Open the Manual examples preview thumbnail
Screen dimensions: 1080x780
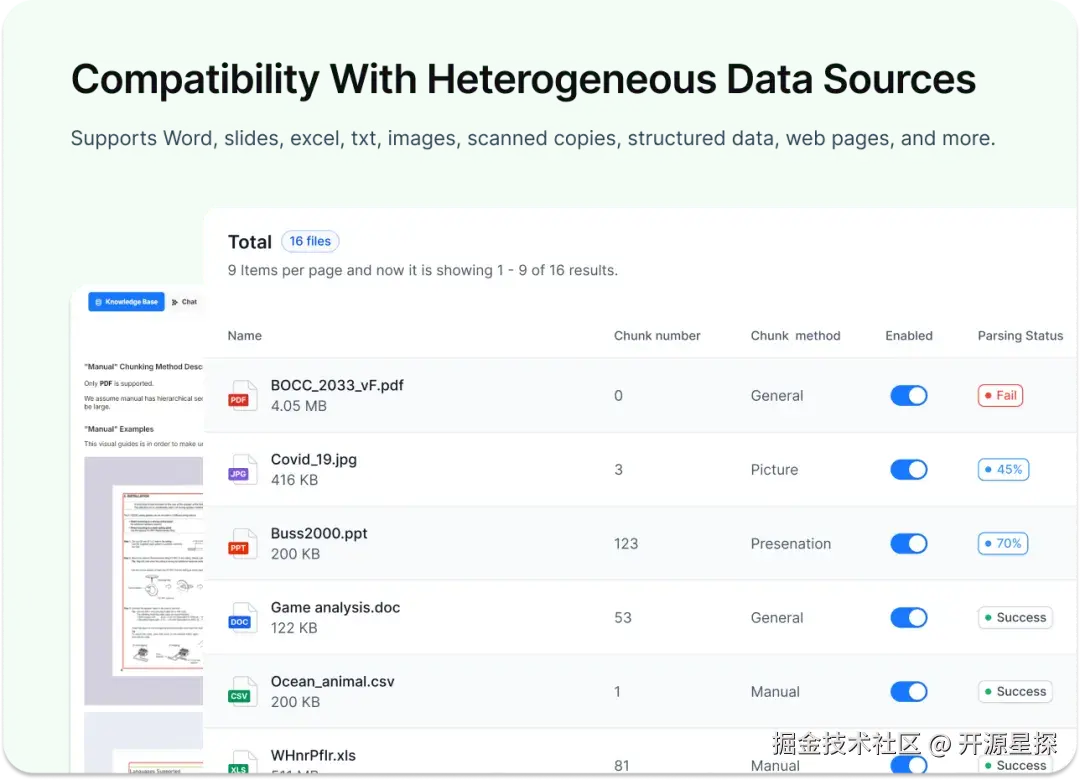(144, 580)
